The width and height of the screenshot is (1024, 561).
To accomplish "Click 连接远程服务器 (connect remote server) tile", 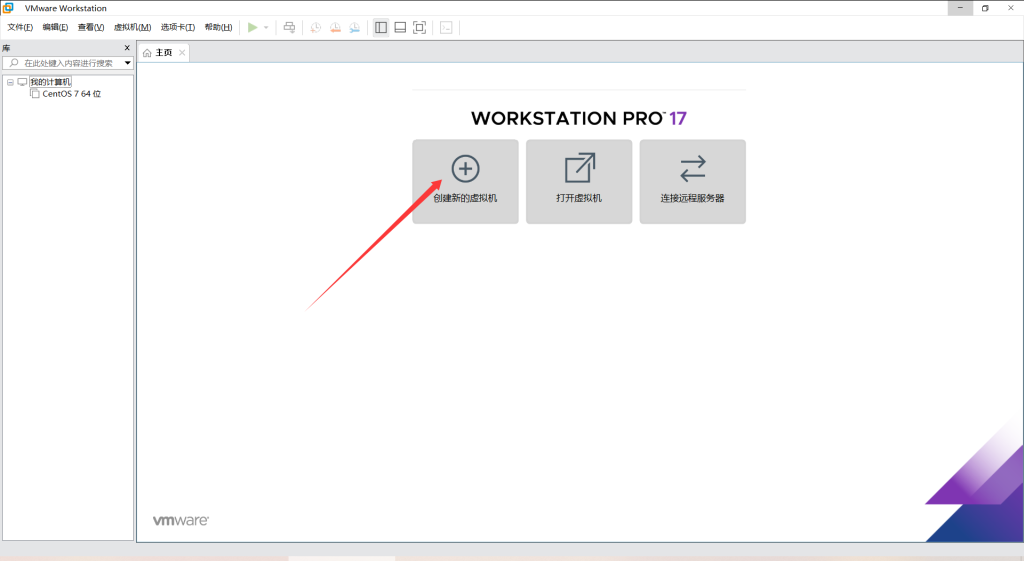I will (x=692, y=181).
